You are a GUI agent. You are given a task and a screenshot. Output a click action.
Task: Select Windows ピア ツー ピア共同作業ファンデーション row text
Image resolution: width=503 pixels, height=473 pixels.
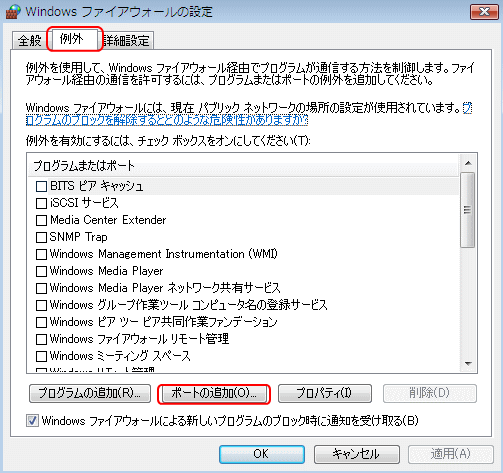[163, 322]
